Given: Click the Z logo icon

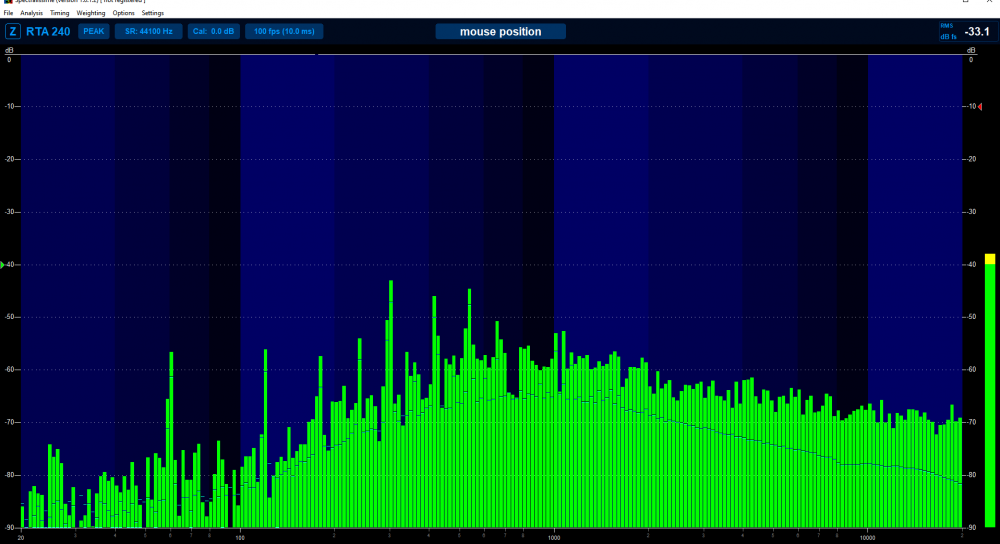Looking at the screenshot, I should pyautogui.click(x=13, y=31).
